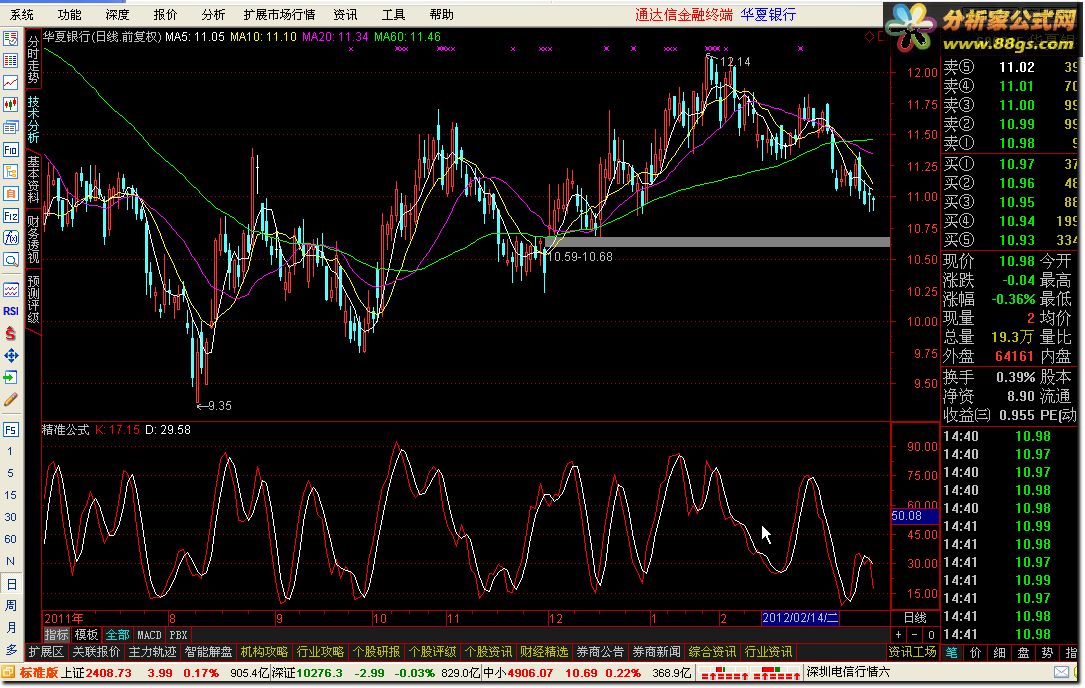
Task: Click the magnifier stock search icon
Action: click(10, 260)
